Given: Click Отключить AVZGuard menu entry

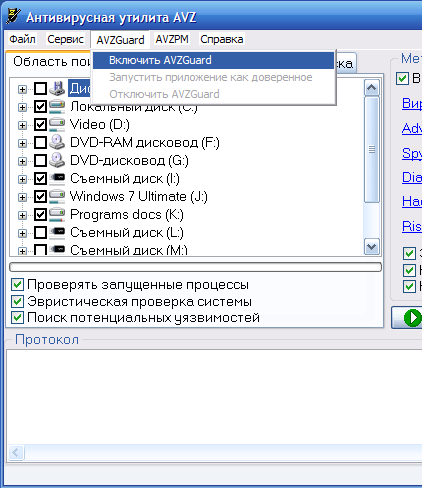Looking at the screenshot, I should [x=213, y=94].
